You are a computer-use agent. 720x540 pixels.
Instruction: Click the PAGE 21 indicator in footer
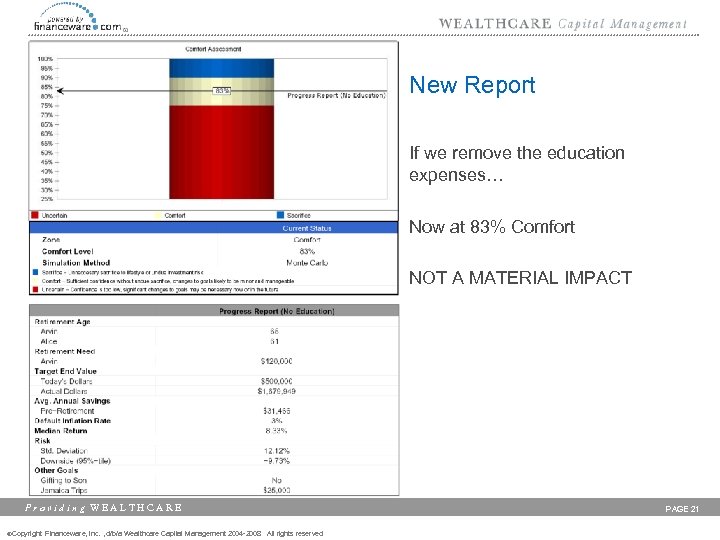coord(682,509)
